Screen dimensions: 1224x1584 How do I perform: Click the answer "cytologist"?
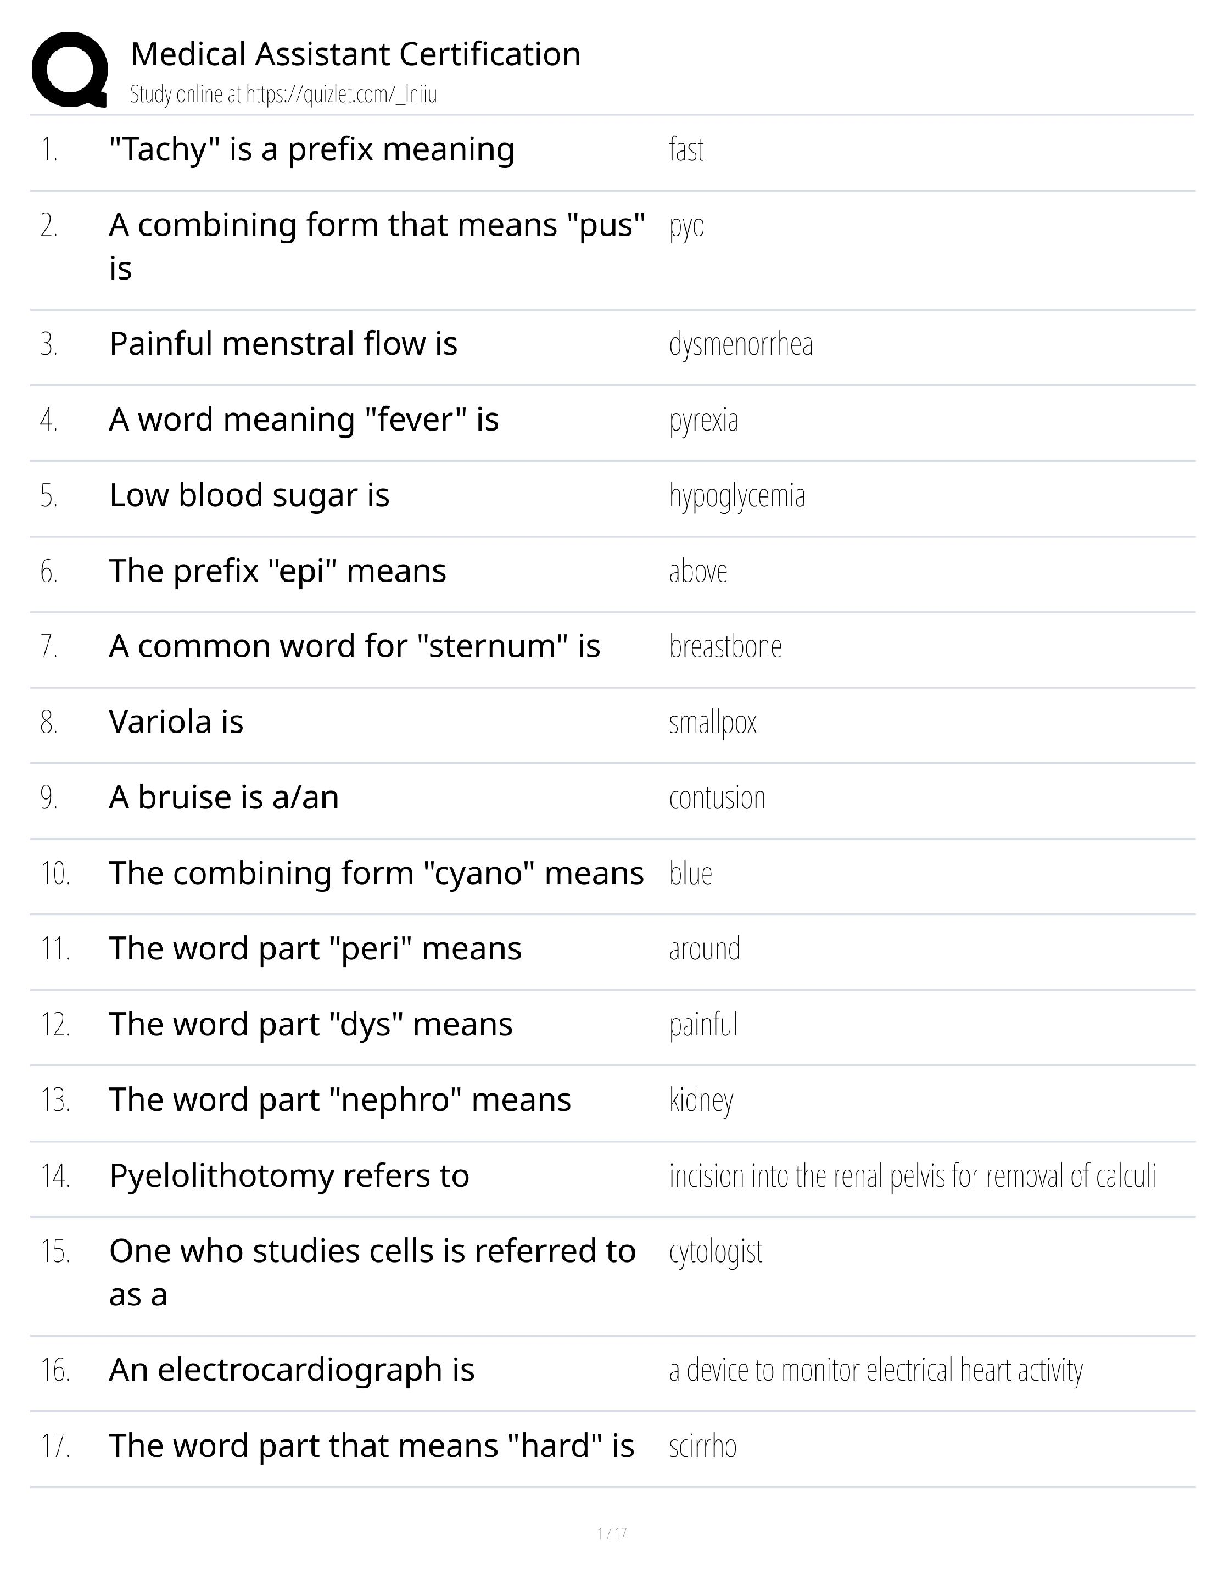pos(715,1252)
